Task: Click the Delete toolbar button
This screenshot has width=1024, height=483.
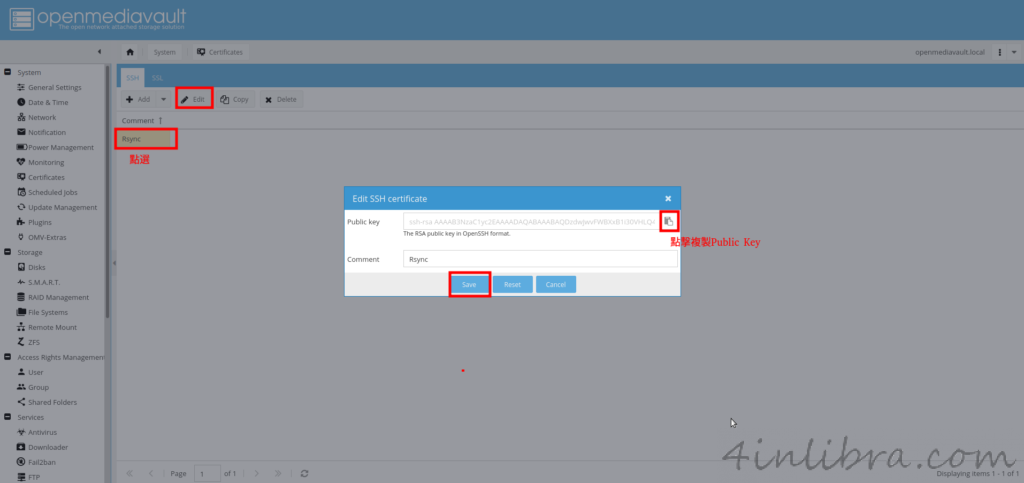Action: [x=280, y=99]
